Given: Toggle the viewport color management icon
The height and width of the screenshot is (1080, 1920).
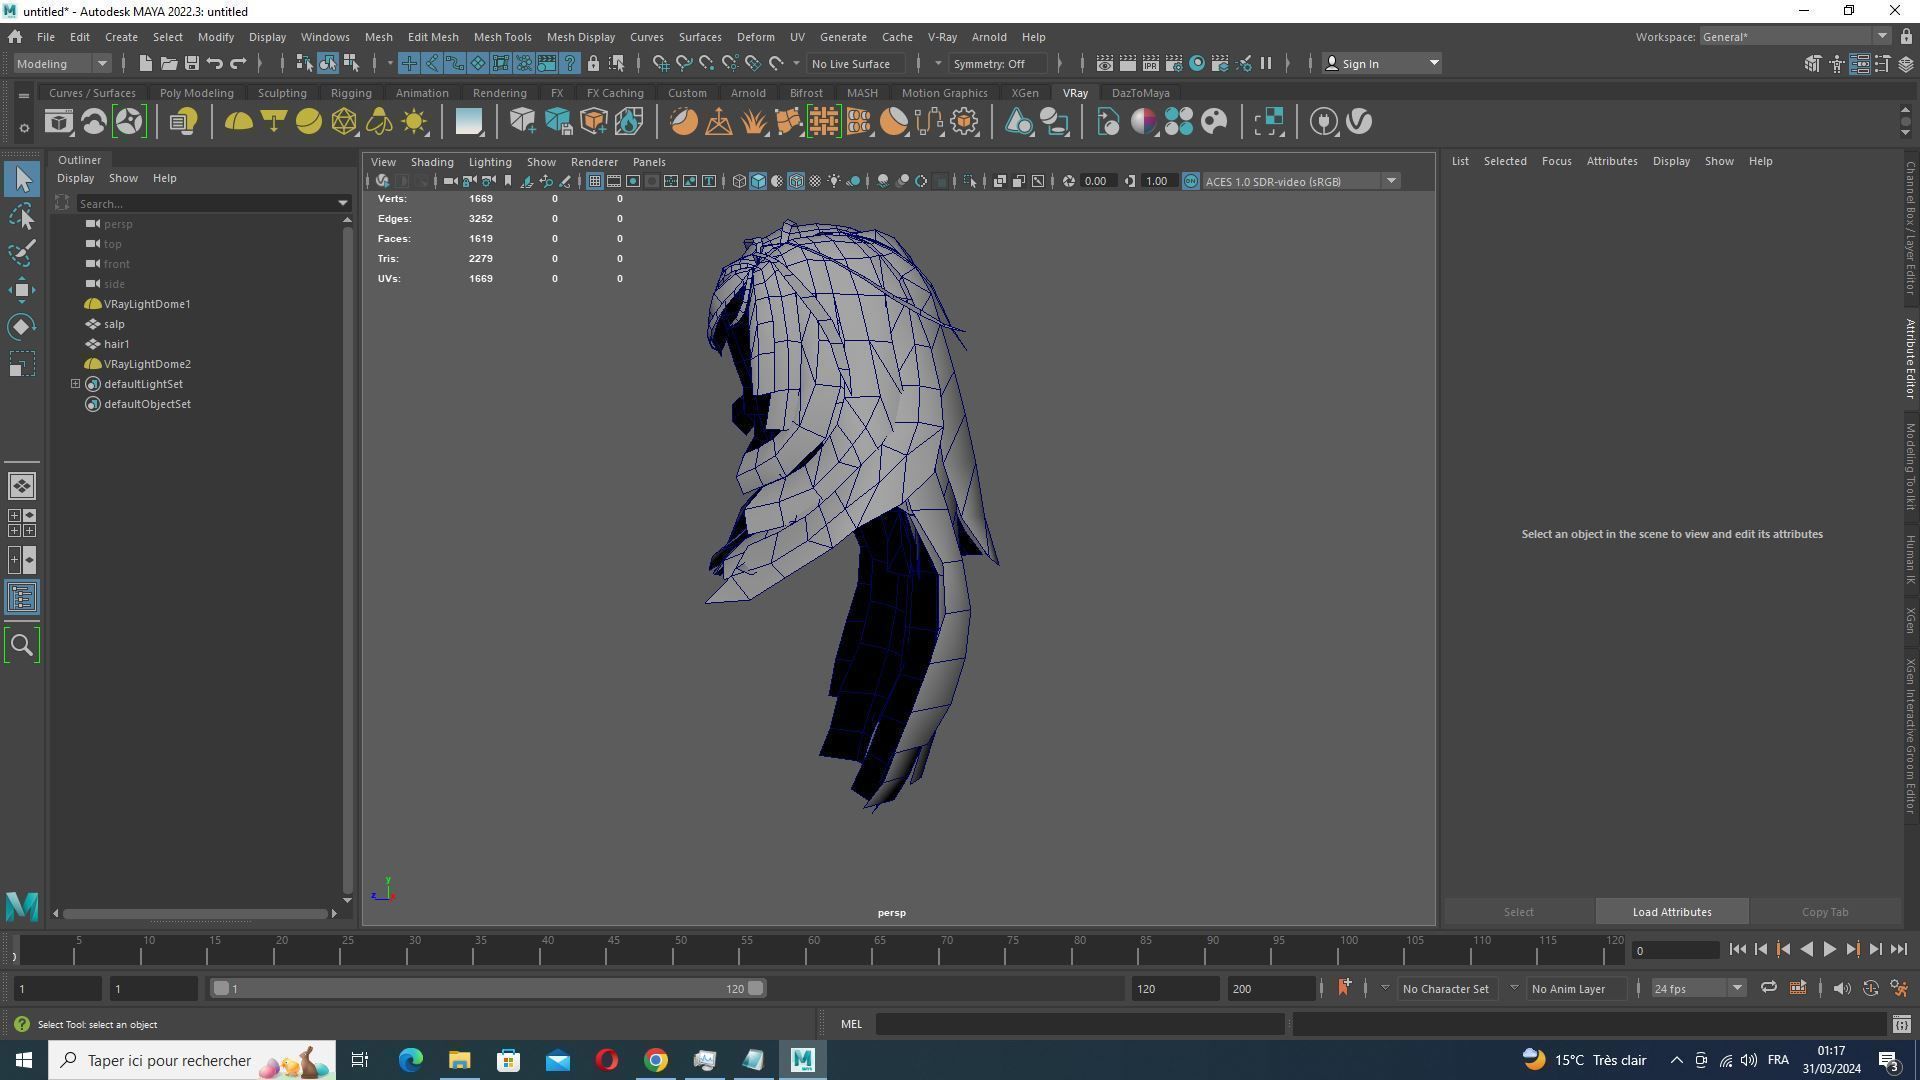Looking at the screenshot, I should [1191, 182].
